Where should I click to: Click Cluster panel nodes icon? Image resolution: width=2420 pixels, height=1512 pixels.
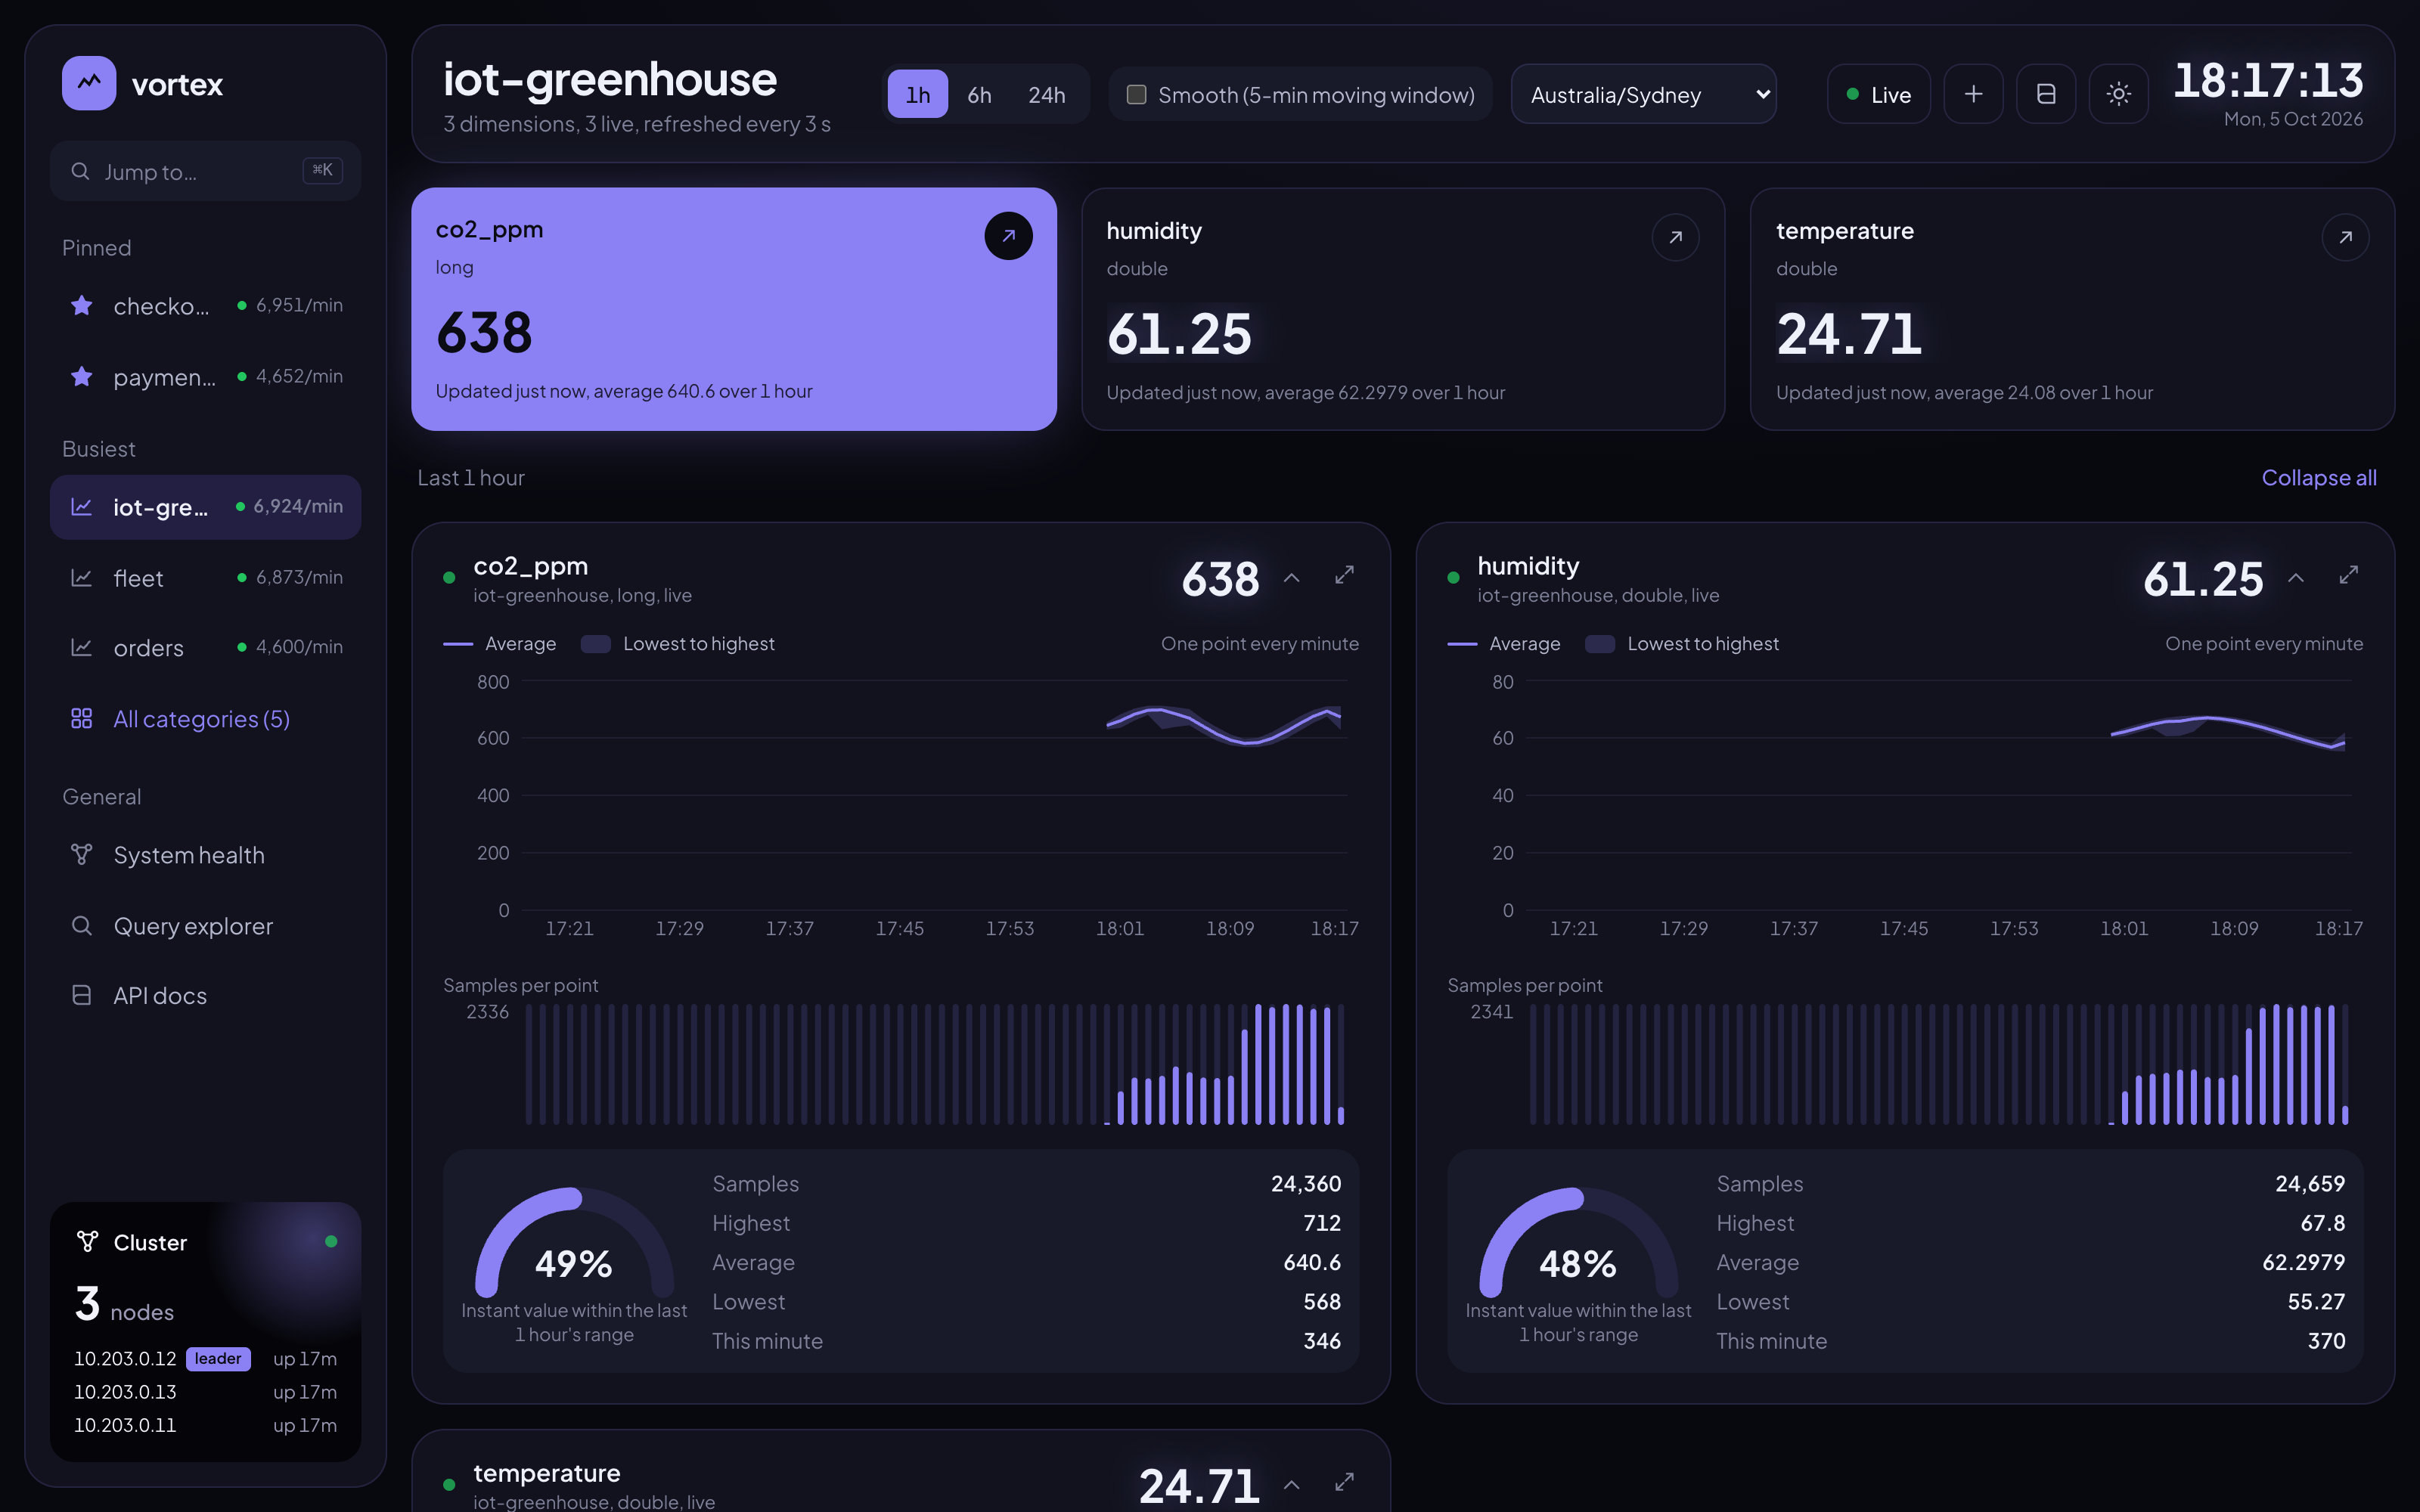(x=88, y=1242)
